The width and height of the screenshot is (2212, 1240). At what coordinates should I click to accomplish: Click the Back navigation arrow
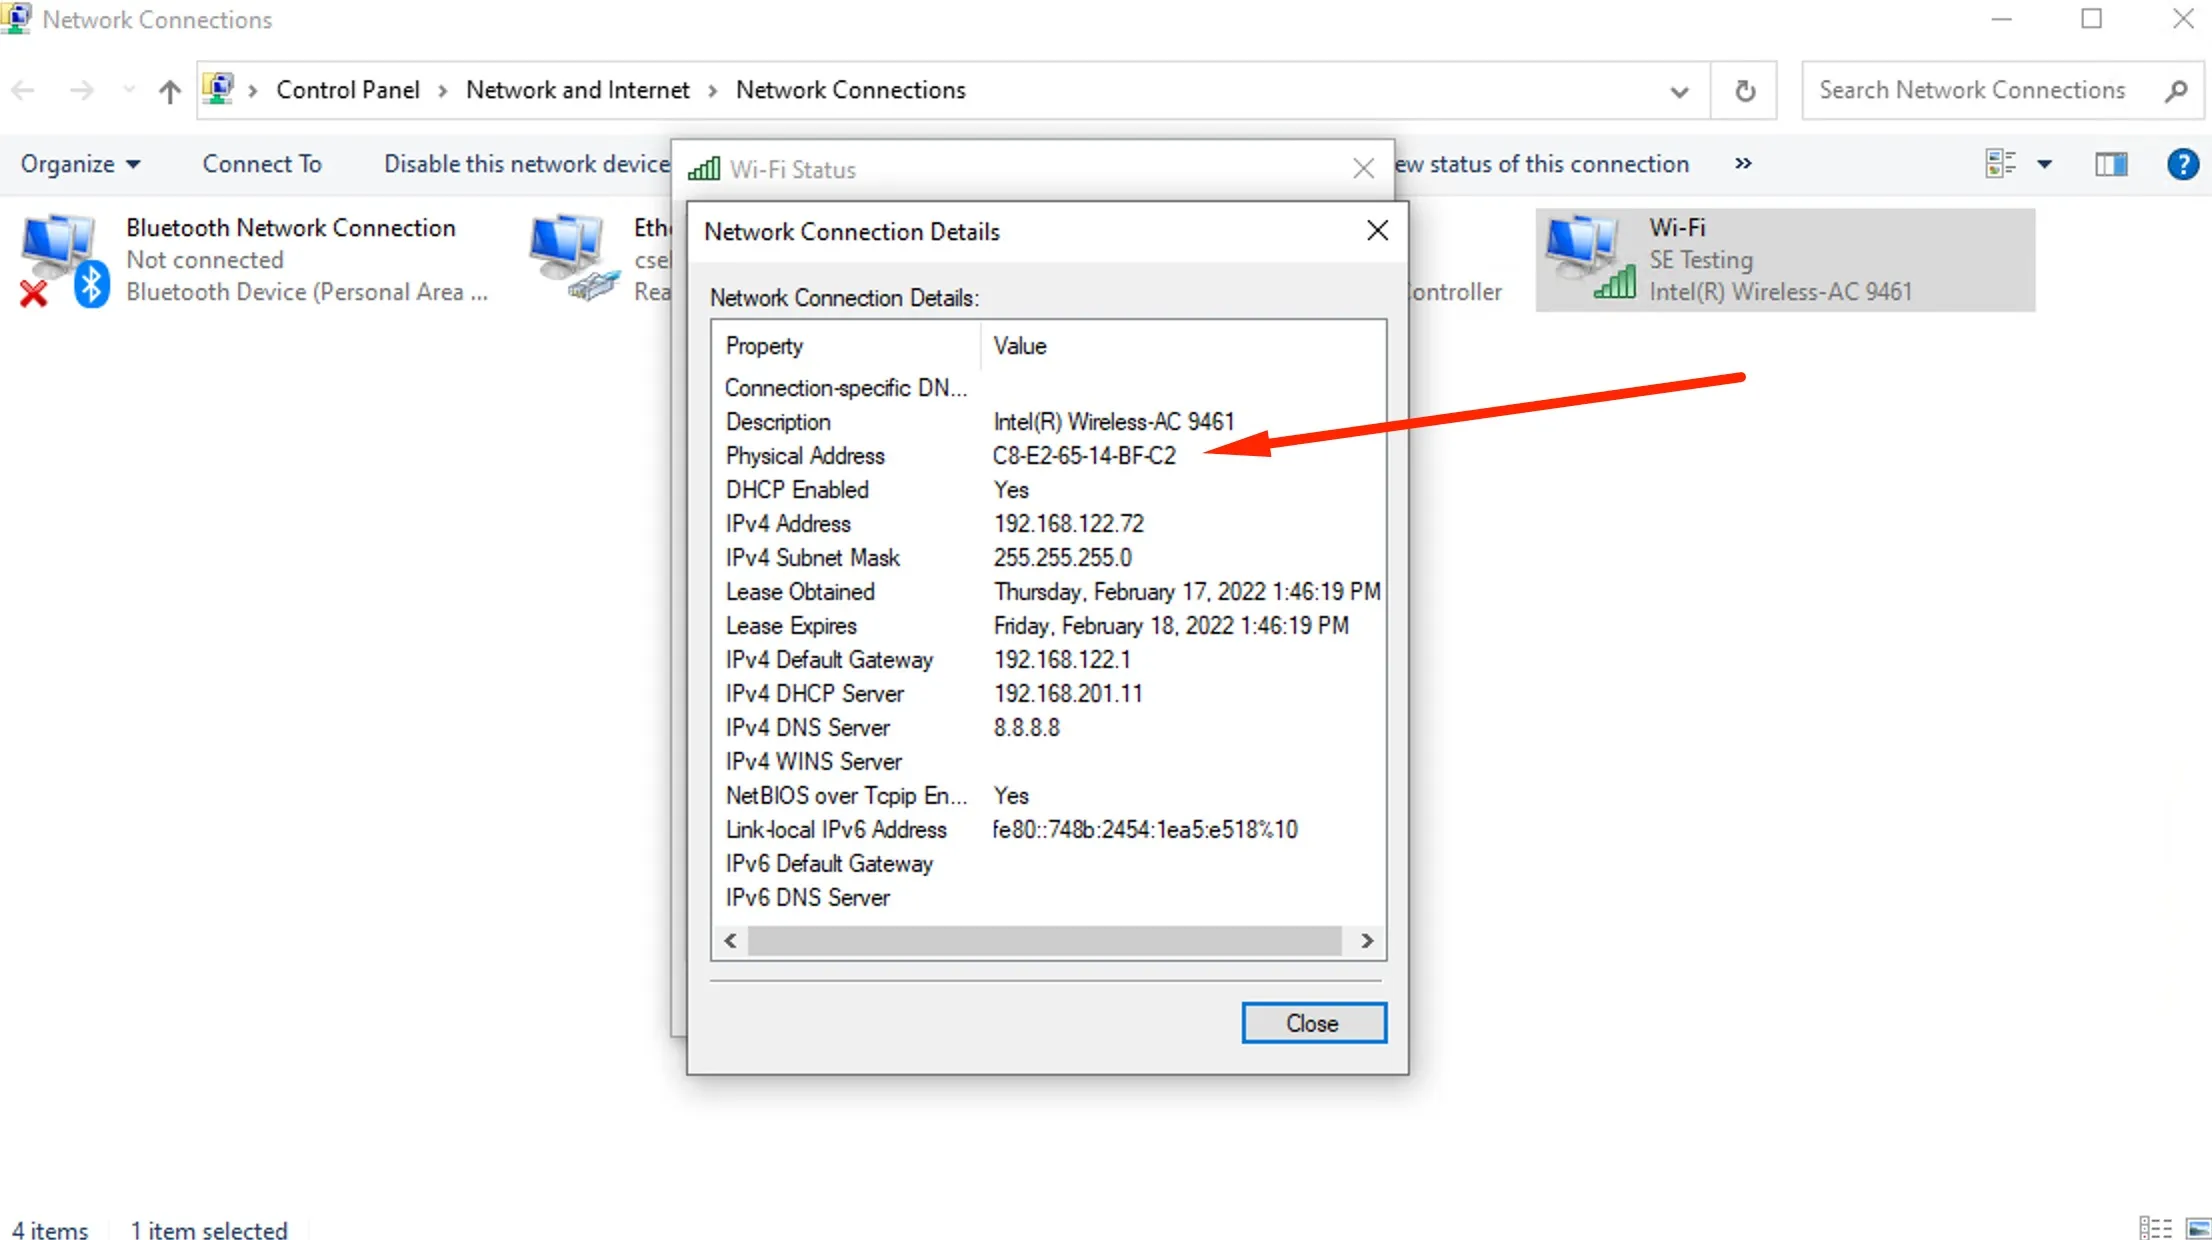(23, 91)
